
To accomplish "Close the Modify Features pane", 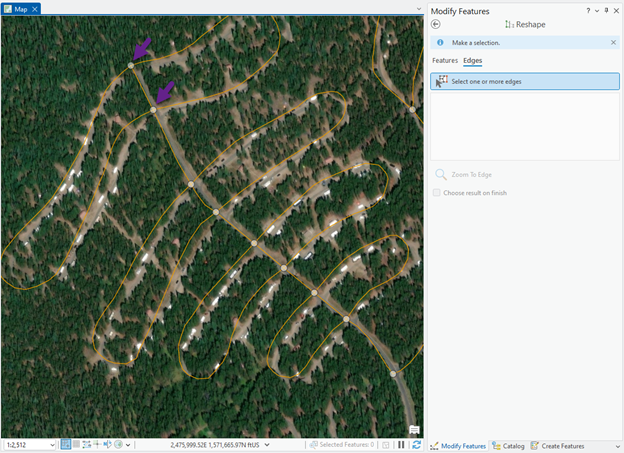I will [x=616, y=11].
